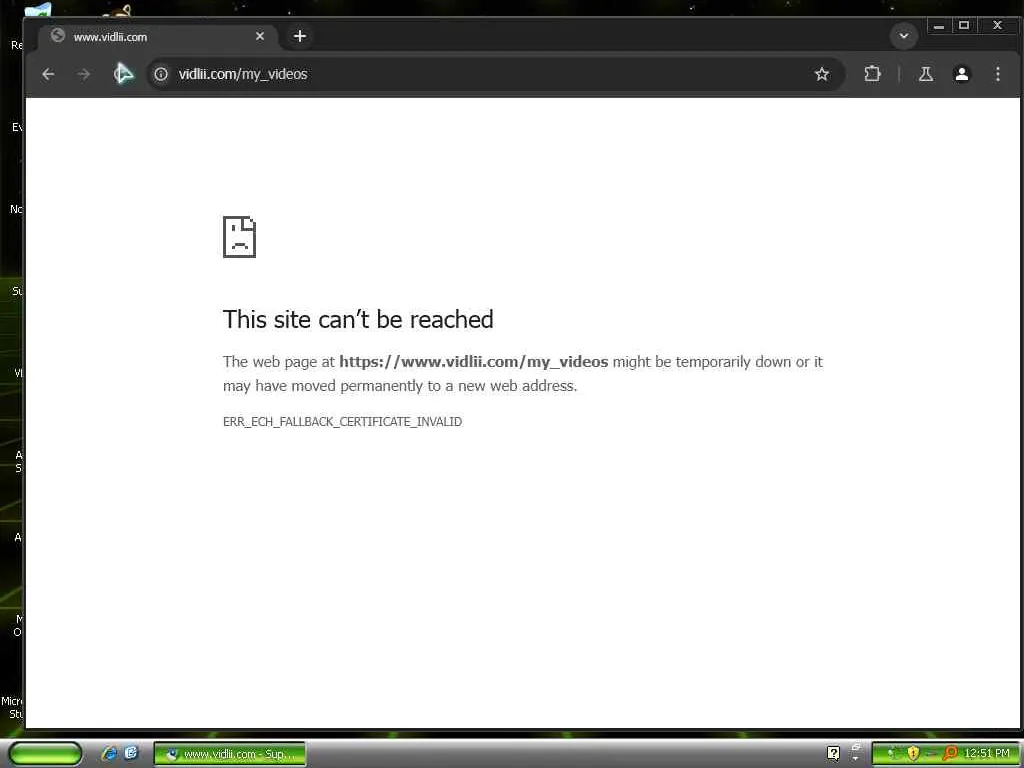Select the www.vidlii.com tab
This screenshot has width=1024, height=768.
click(158, 37)
